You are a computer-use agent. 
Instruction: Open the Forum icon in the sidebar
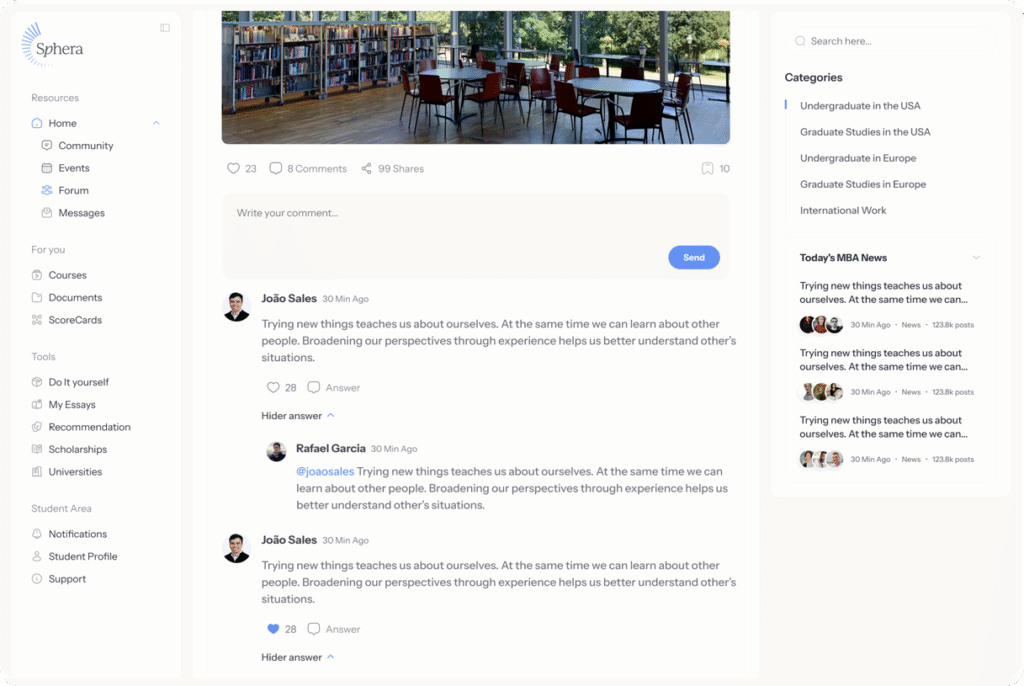click(46, 190)
